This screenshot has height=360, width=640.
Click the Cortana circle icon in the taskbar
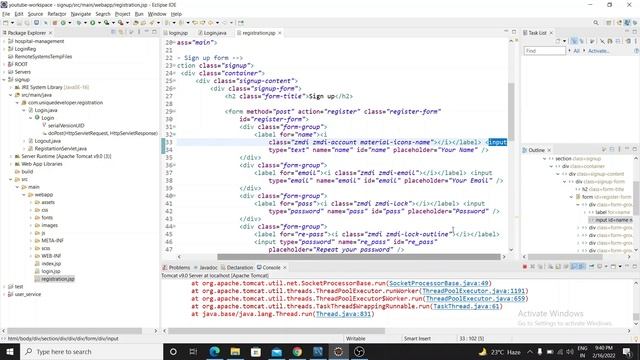click(173, 351)
